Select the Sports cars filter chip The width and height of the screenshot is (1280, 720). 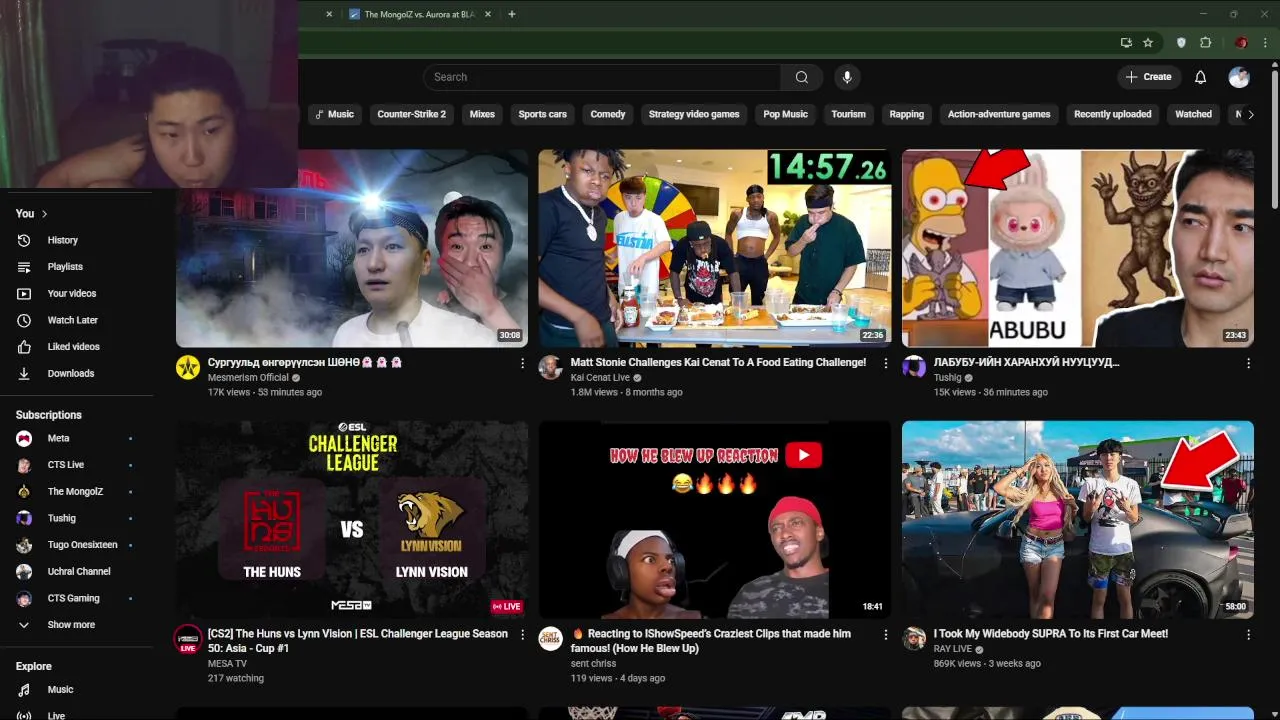[542, 114]
